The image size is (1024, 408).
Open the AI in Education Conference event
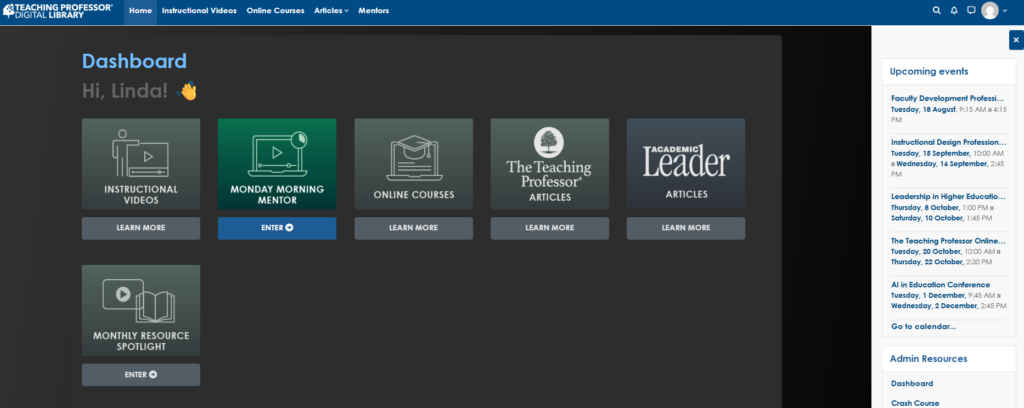940,285
